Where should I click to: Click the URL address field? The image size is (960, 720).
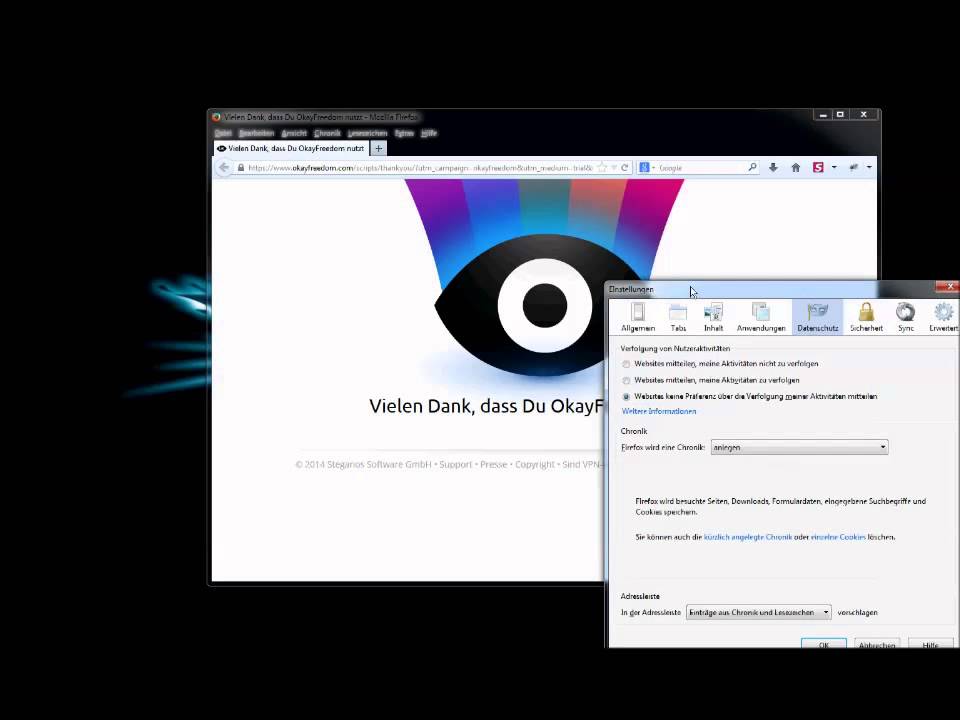(x=420, y=168)
